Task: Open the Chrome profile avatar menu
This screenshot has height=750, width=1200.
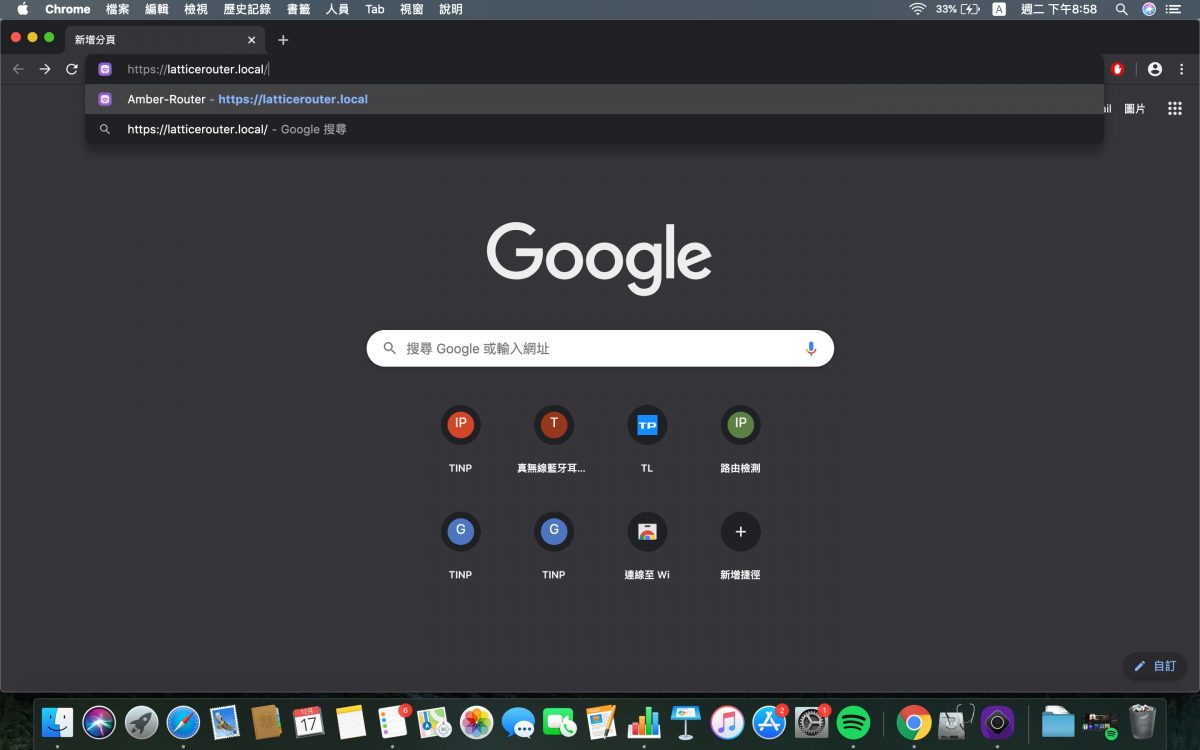Action: 1155,69
